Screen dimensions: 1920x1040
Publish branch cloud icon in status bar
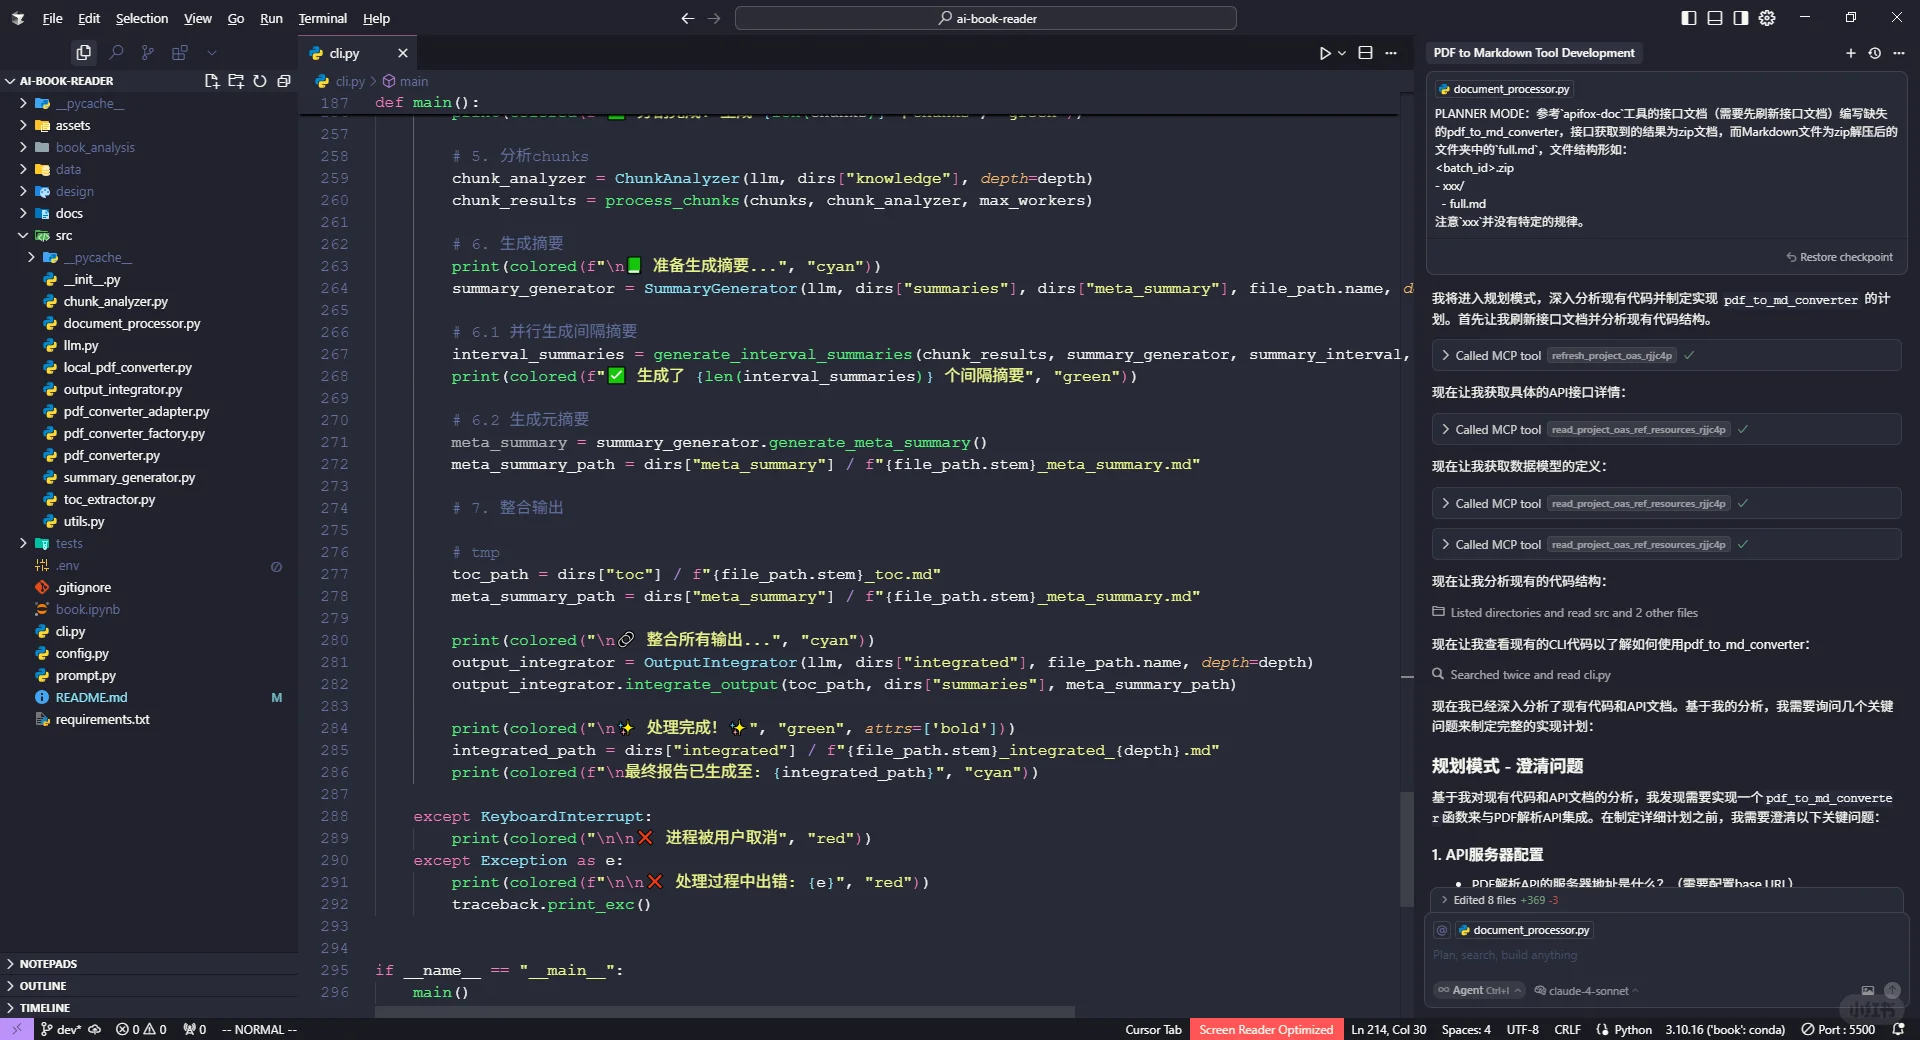coord(95,1029)
